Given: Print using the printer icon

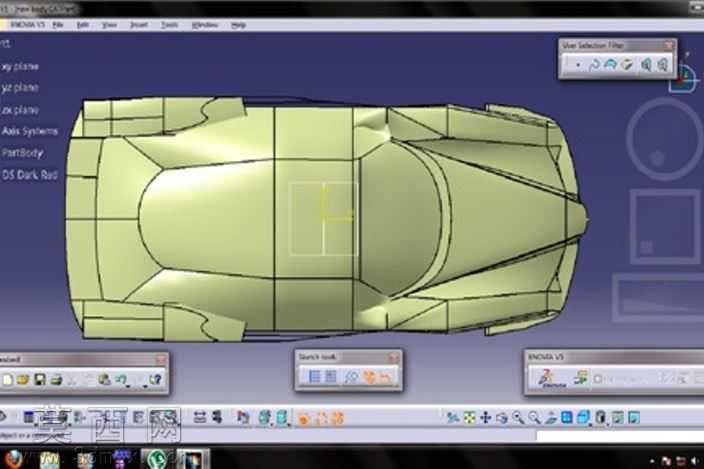Looking at the screenshot, I should pos(56,380).
